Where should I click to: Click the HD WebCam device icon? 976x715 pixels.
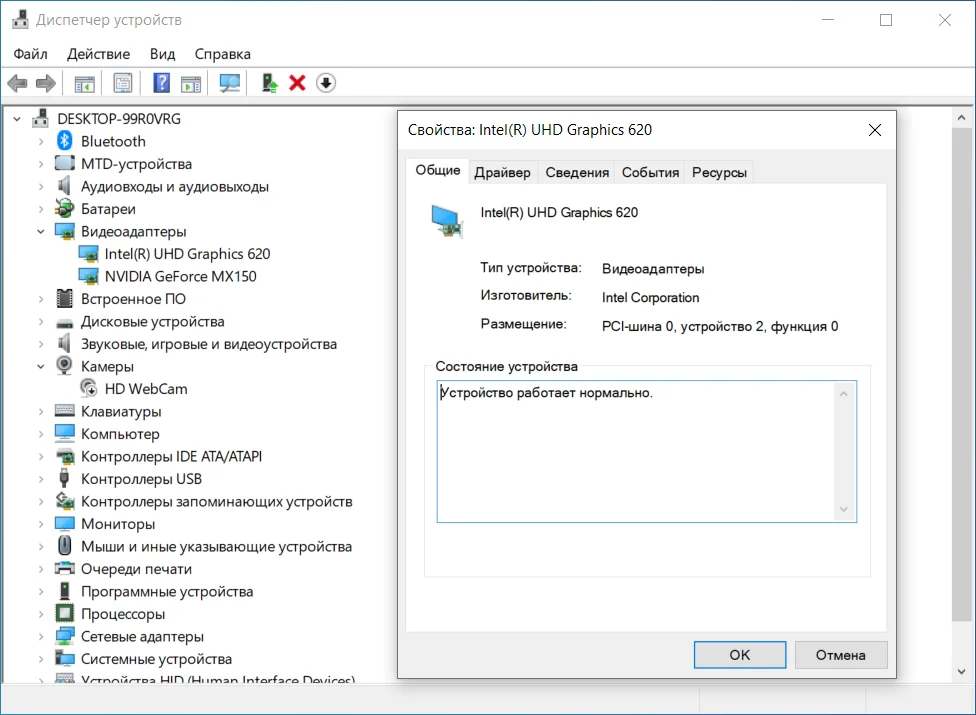[89, 389]
